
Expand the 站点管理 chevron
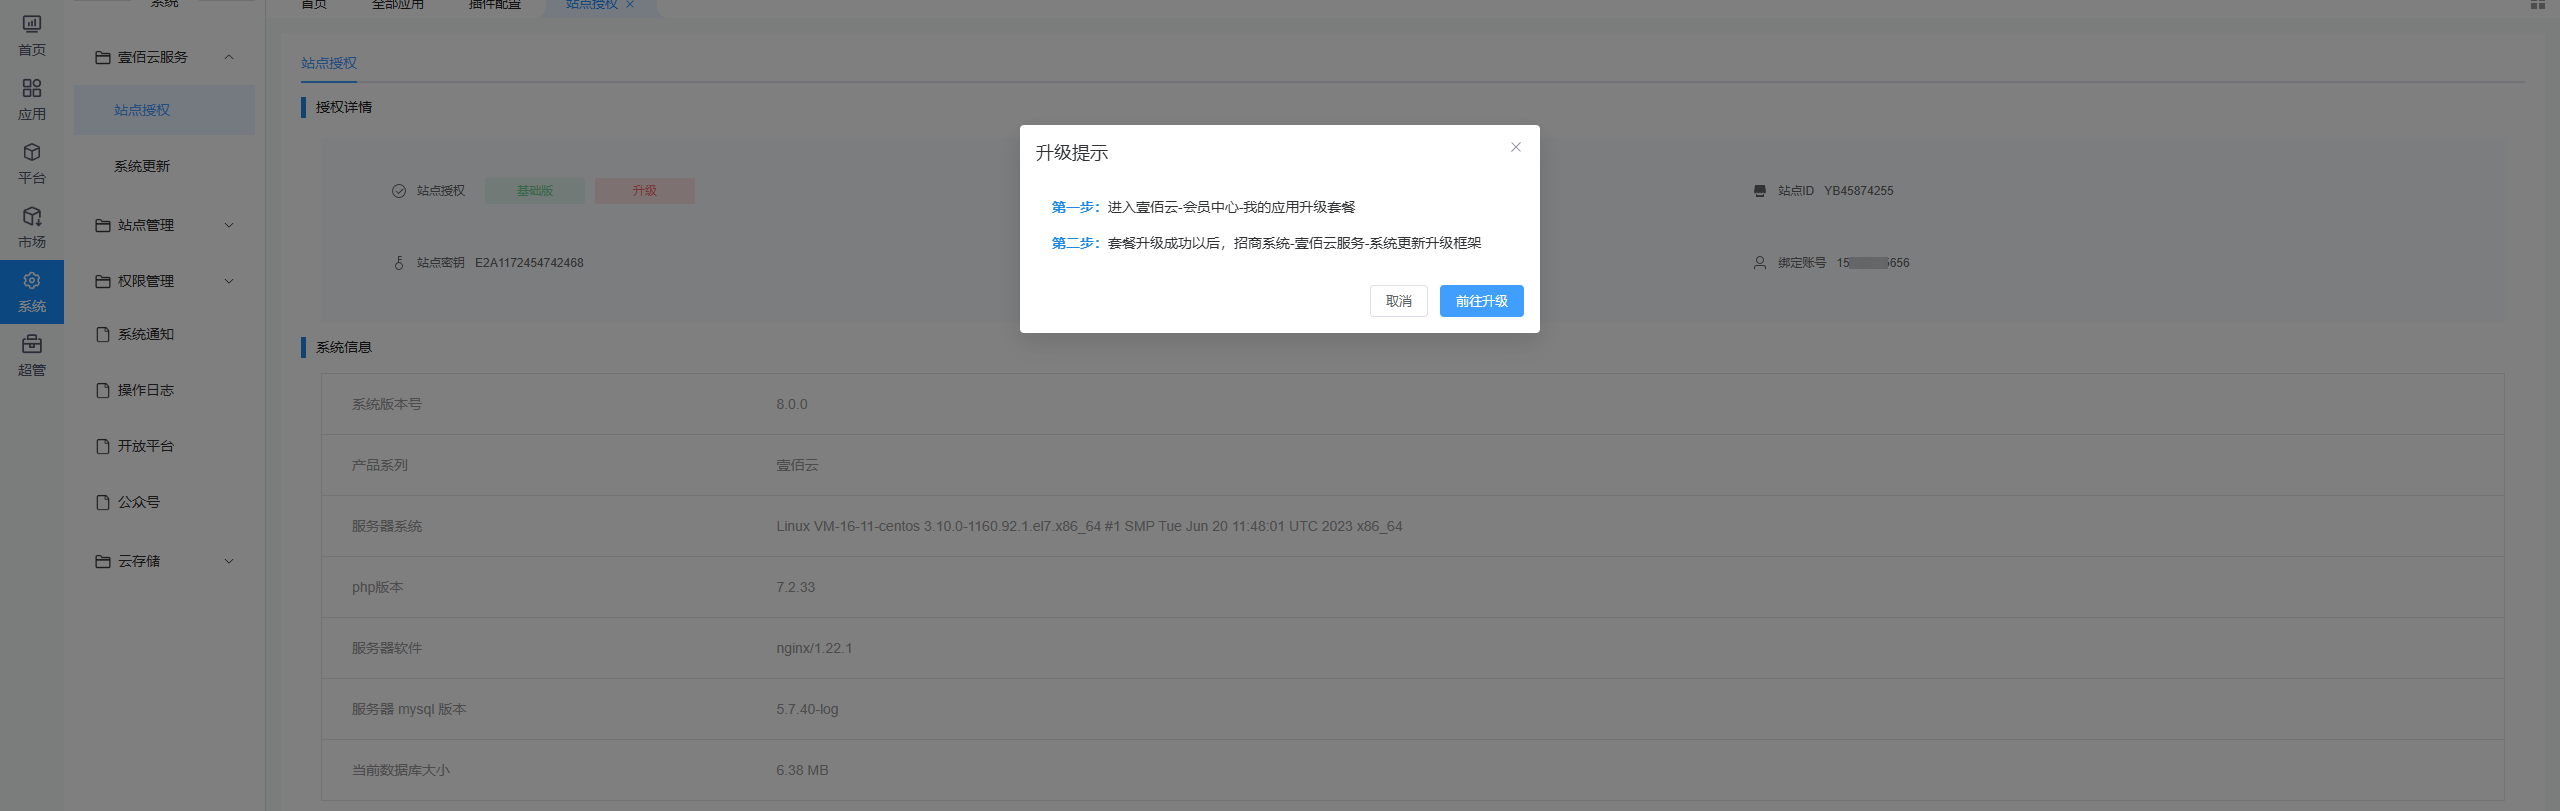(x=229, y=225)
